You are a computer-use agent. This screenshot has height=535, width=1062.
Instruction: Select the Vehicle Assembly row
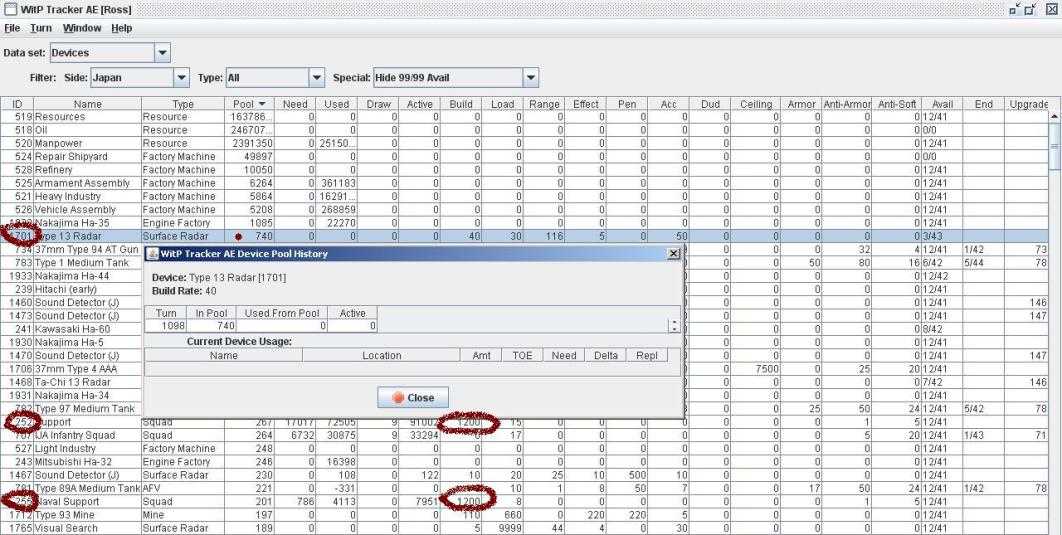525,210
